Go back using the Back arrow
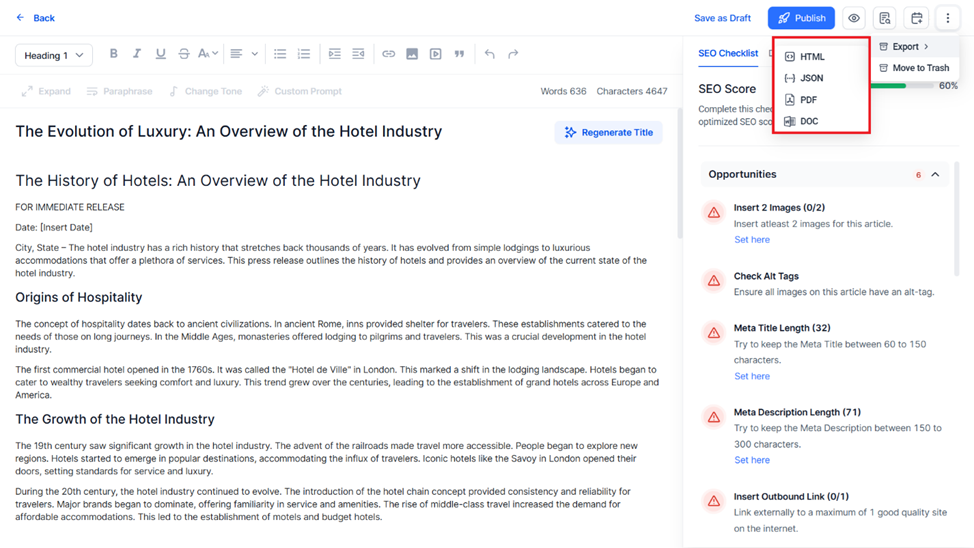 (35, 18)
